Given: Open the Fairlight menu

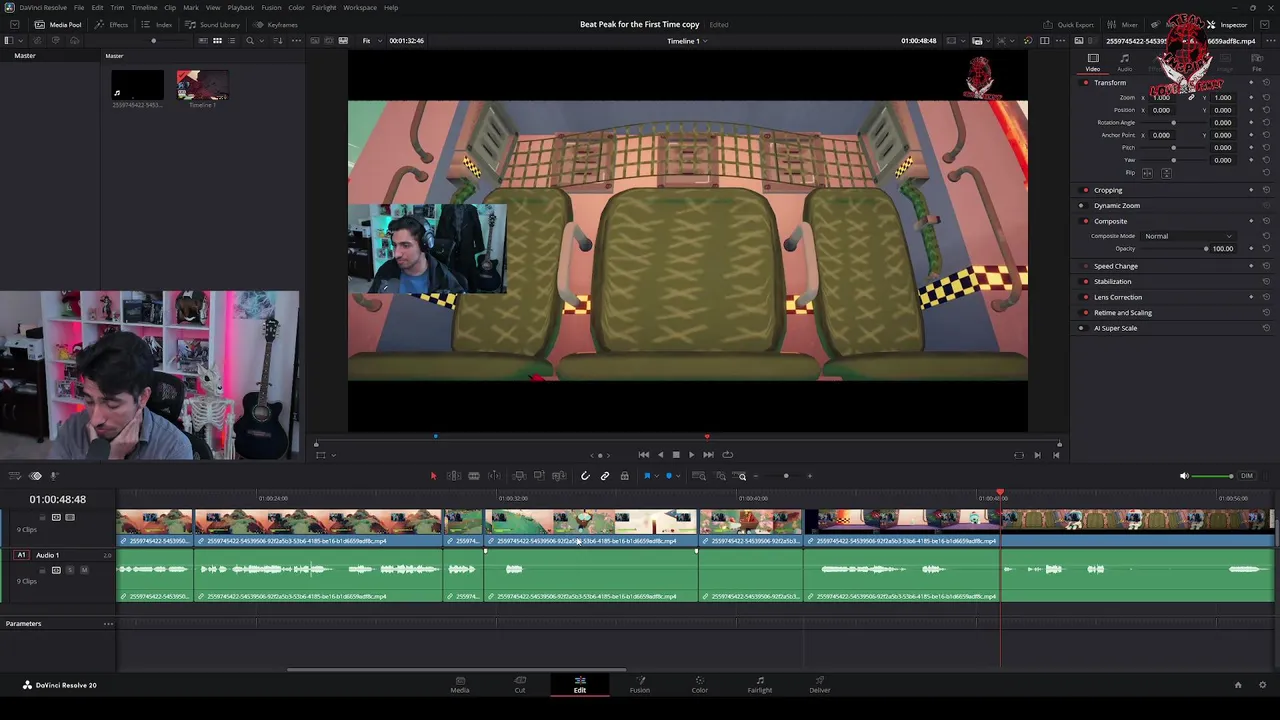Looking at the screenshot, I should (324, 7).
